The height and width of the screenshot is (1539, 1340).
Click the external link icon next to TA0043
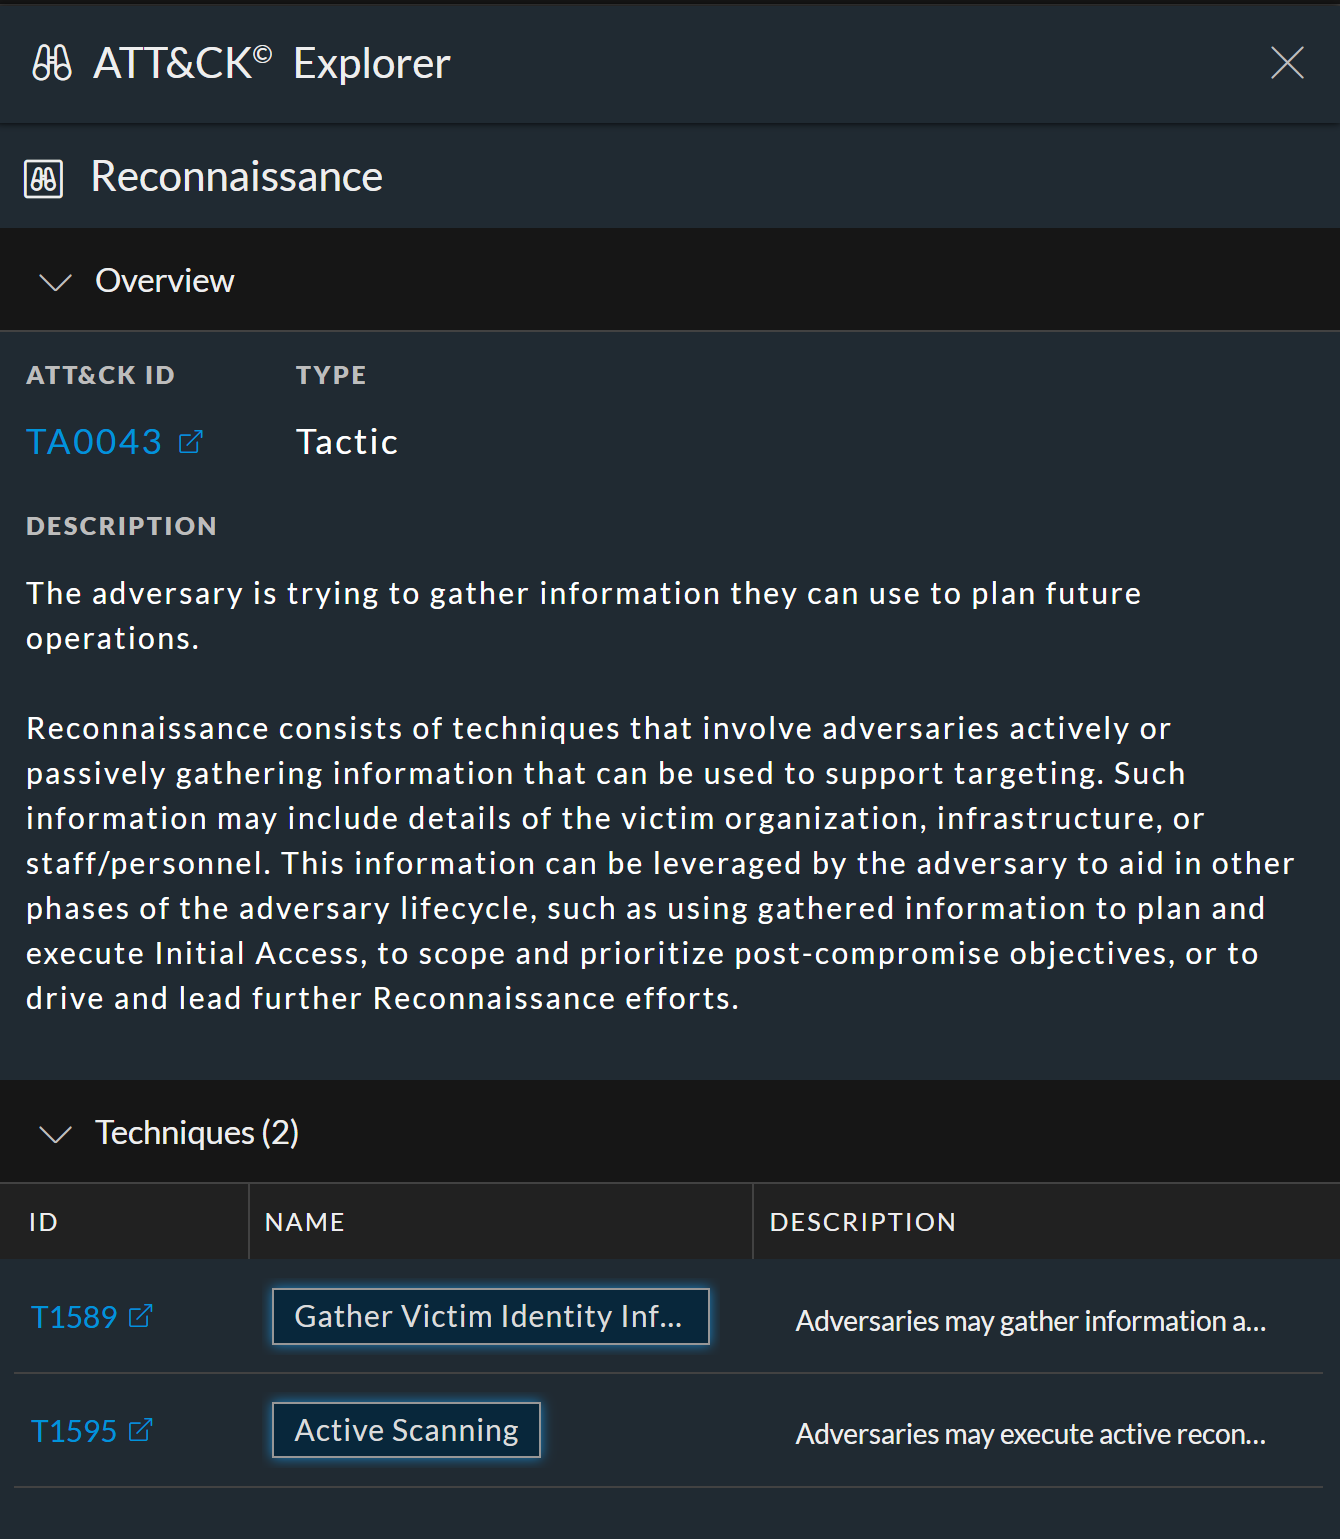(190, 441)
